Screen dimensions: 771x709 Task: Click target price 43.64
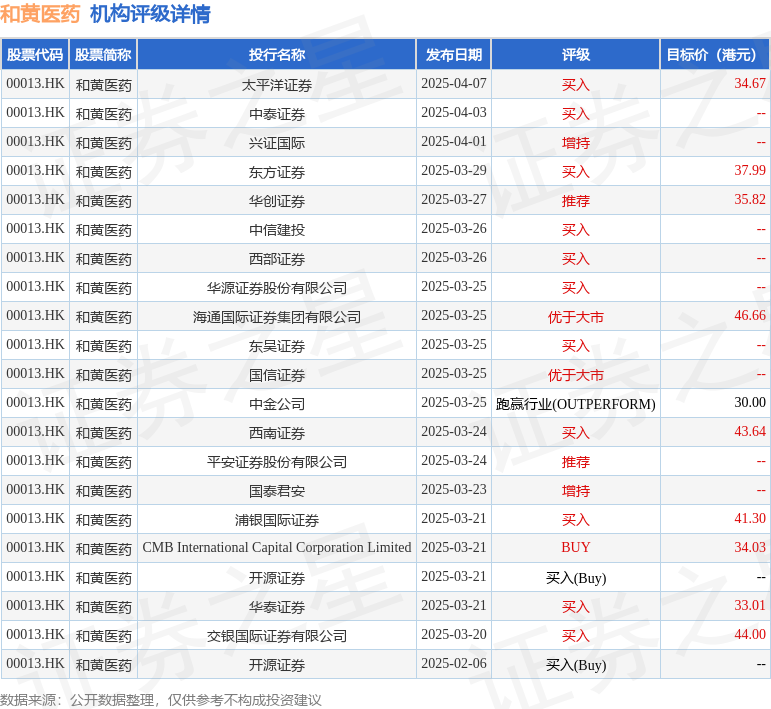pos(750,432)
